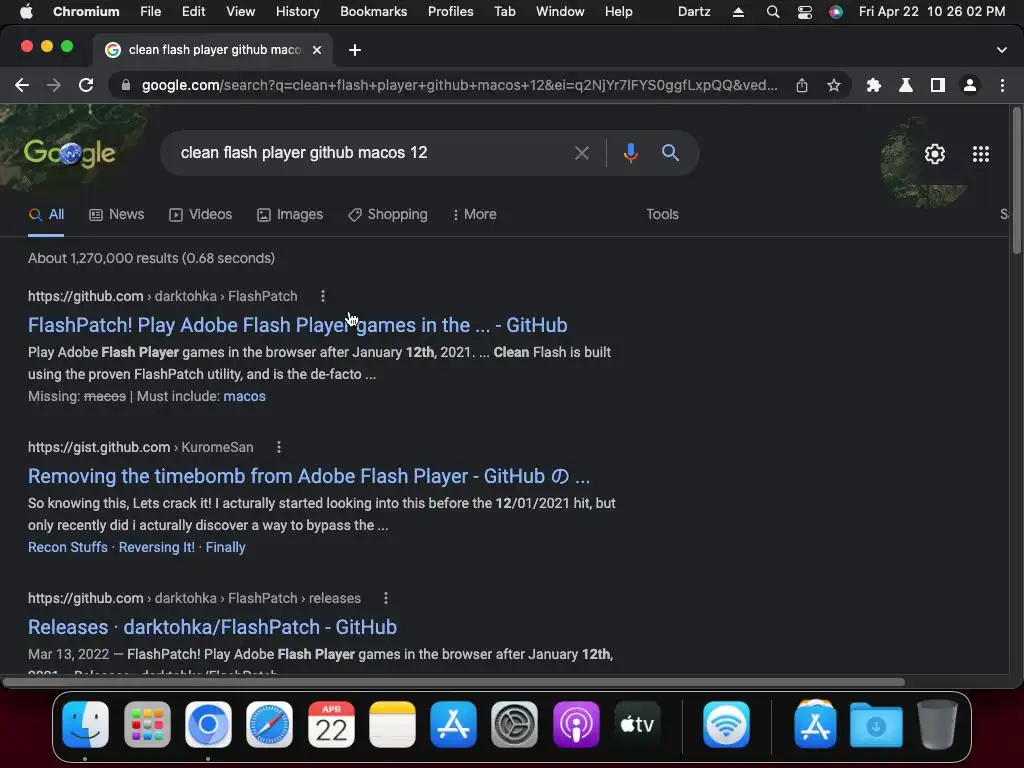Open the Google apps grid
The image size is (1024, 768).
(x=981, y=154)
